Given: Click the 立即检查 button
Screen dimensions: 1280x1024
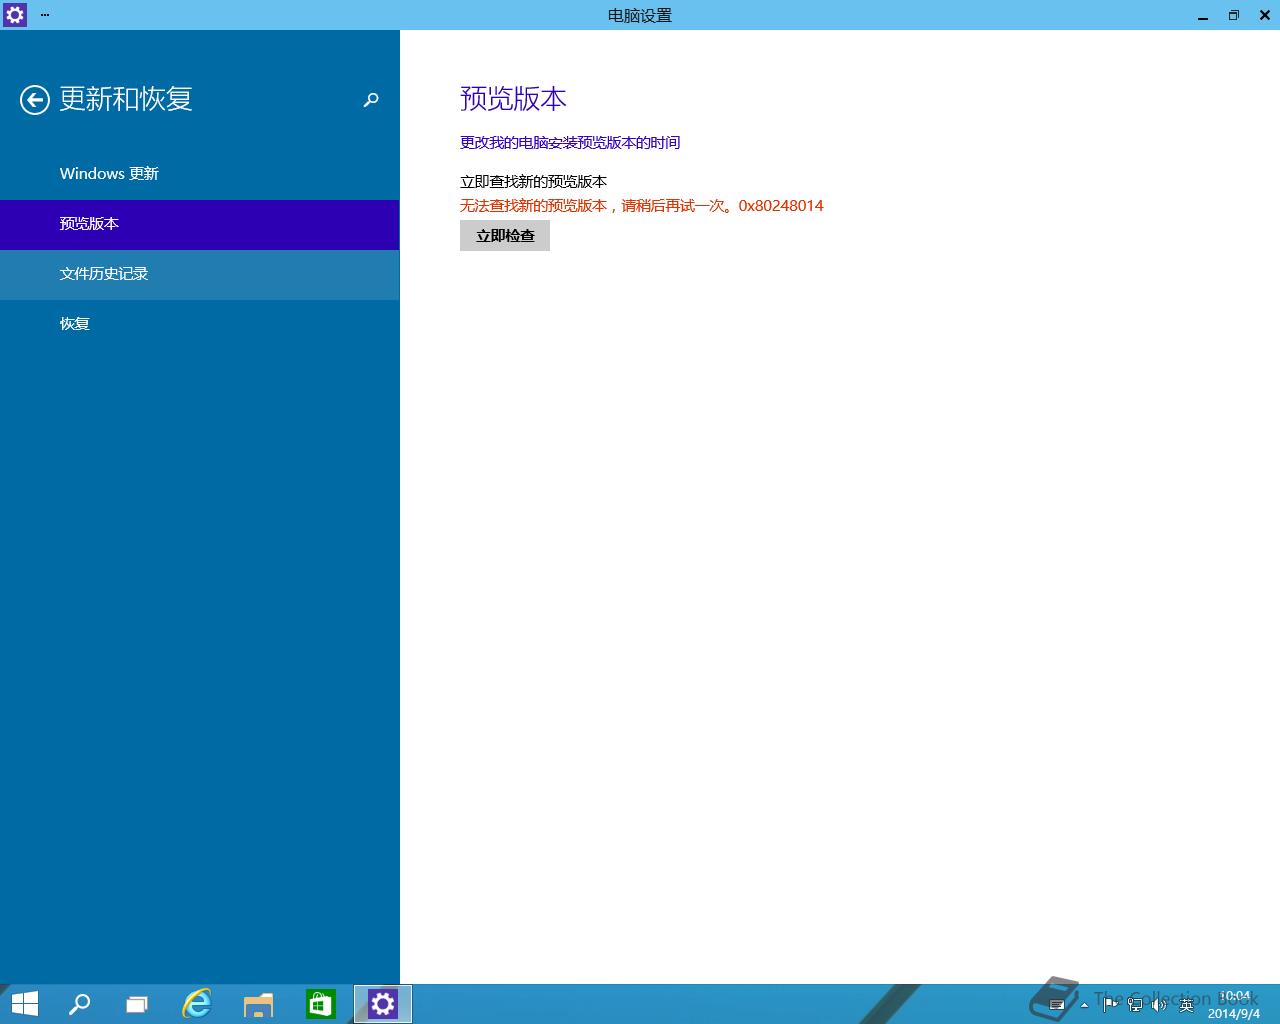Looking at the screenshot, I should [x=505, y=236].
